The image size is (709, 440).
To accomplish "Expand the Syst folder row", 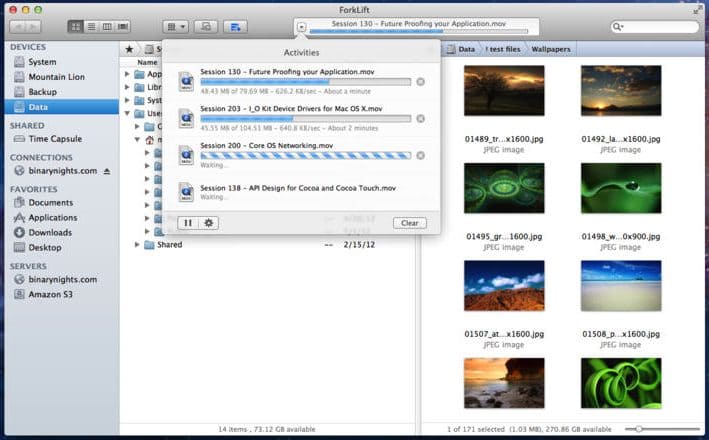I will [127, 100].
